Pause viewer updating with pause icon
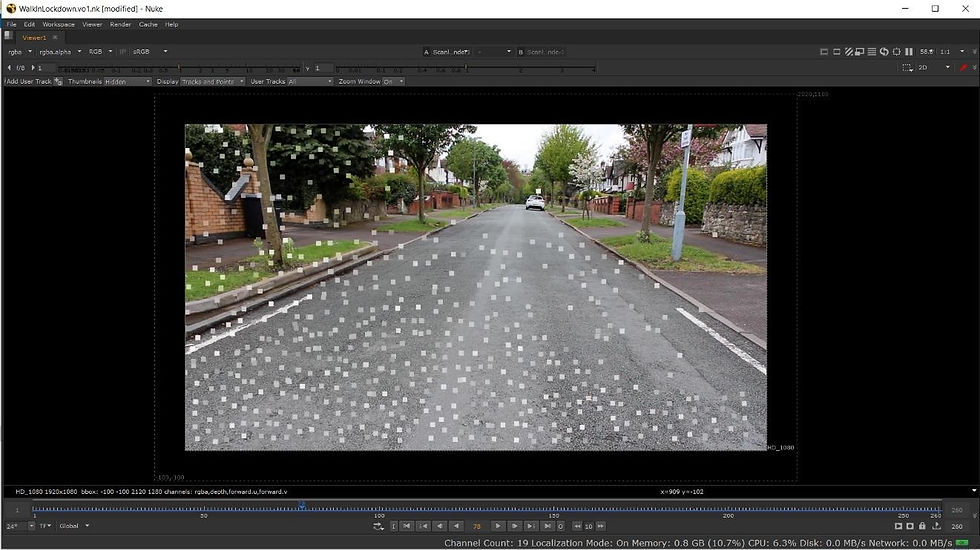This screenshot has width=980, height=550. 909,52
